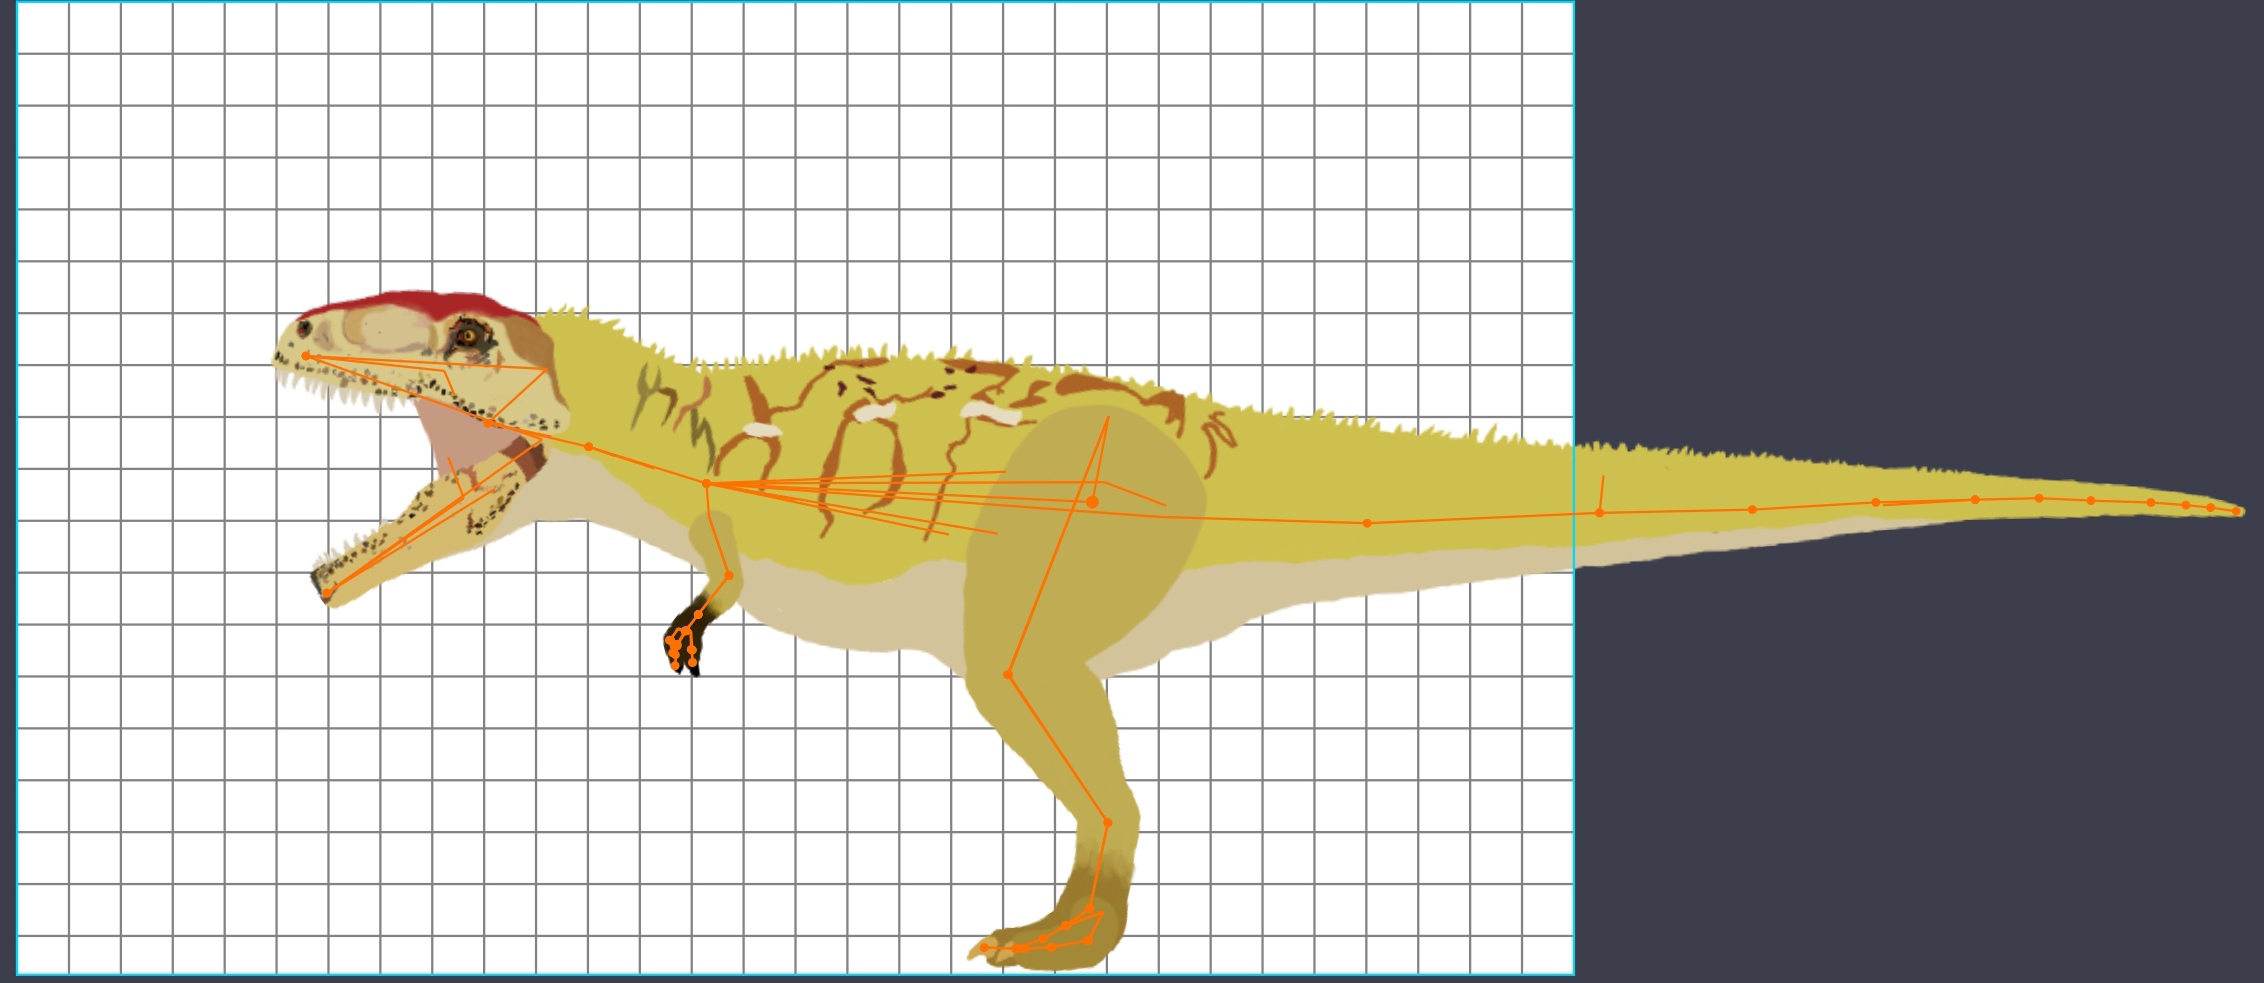Click the thigh bone between hip and knee

[1050, 588]
